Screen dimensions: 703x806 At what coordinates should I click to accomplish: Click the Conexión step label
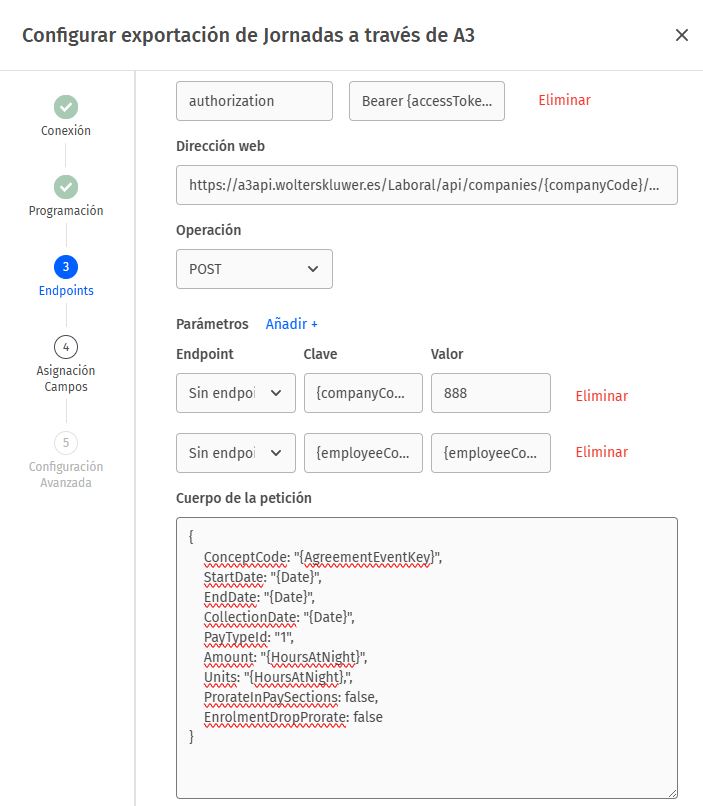pyautogui.click(x=66, y=131)
